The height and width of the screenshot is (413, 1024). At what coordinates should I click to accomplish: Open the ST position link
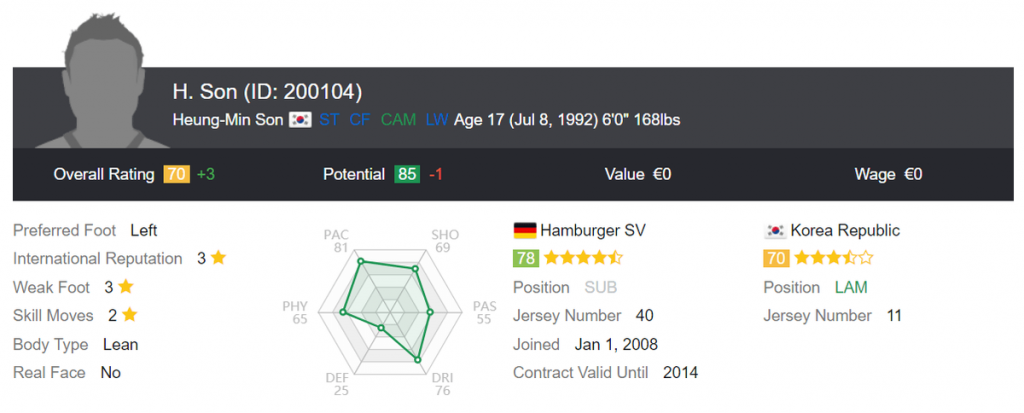329,120
